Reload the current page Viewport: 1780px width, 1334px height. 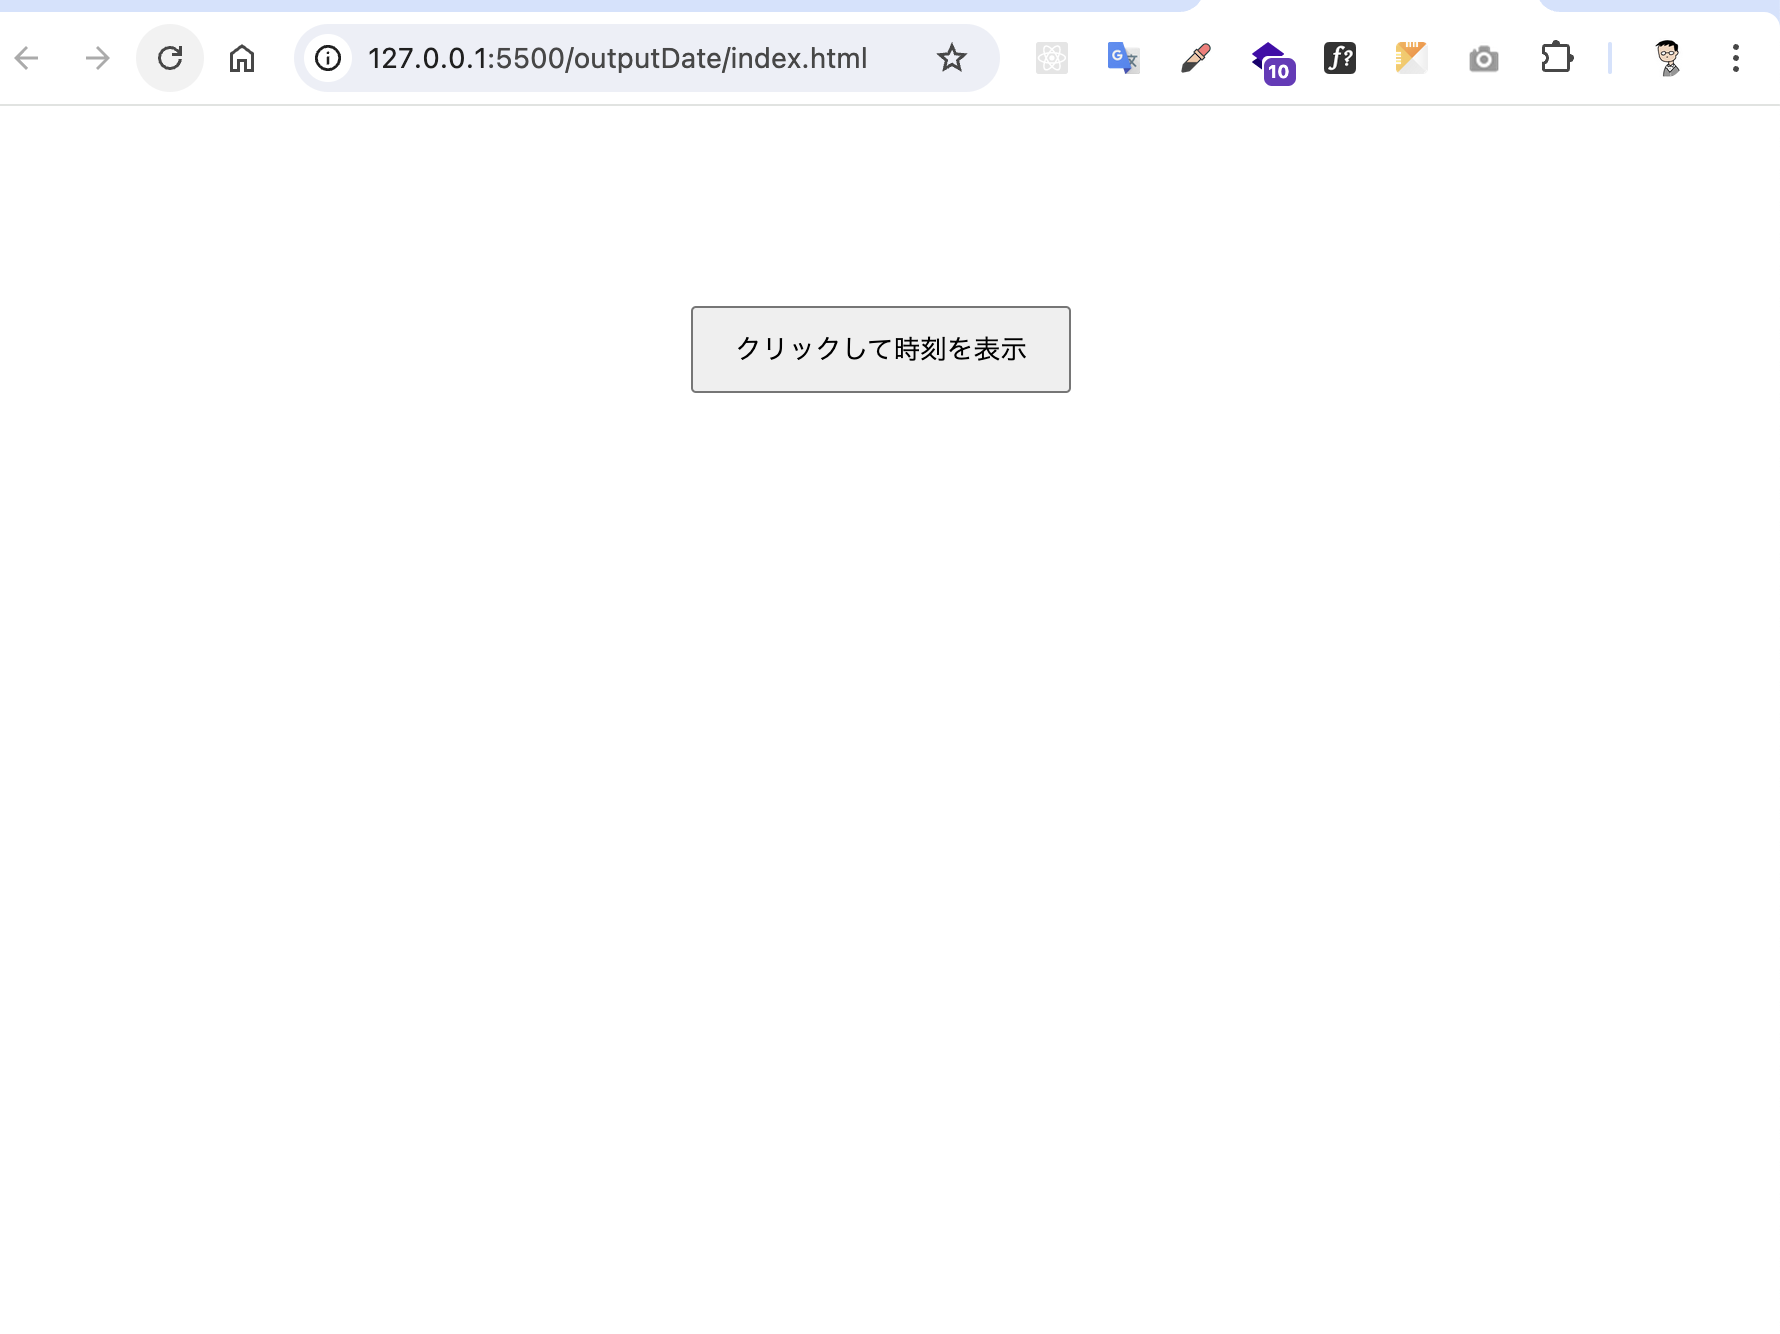[x=168, y=57]
